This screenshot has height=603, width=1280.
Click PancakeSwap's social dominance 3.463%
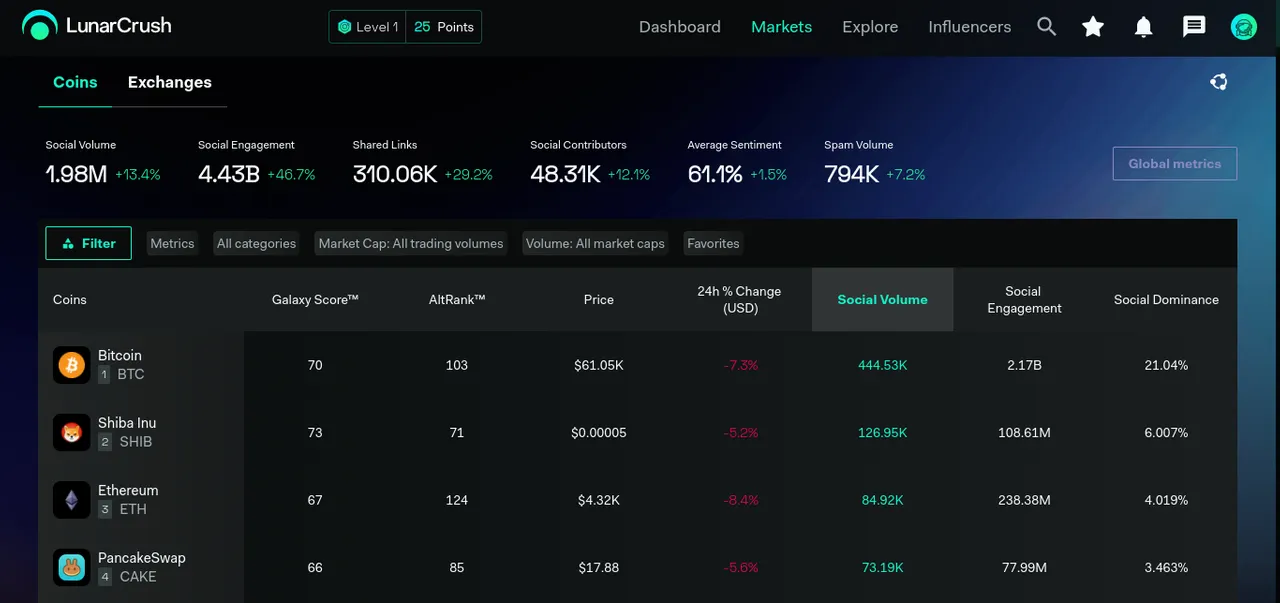[x=1166, y=567]
